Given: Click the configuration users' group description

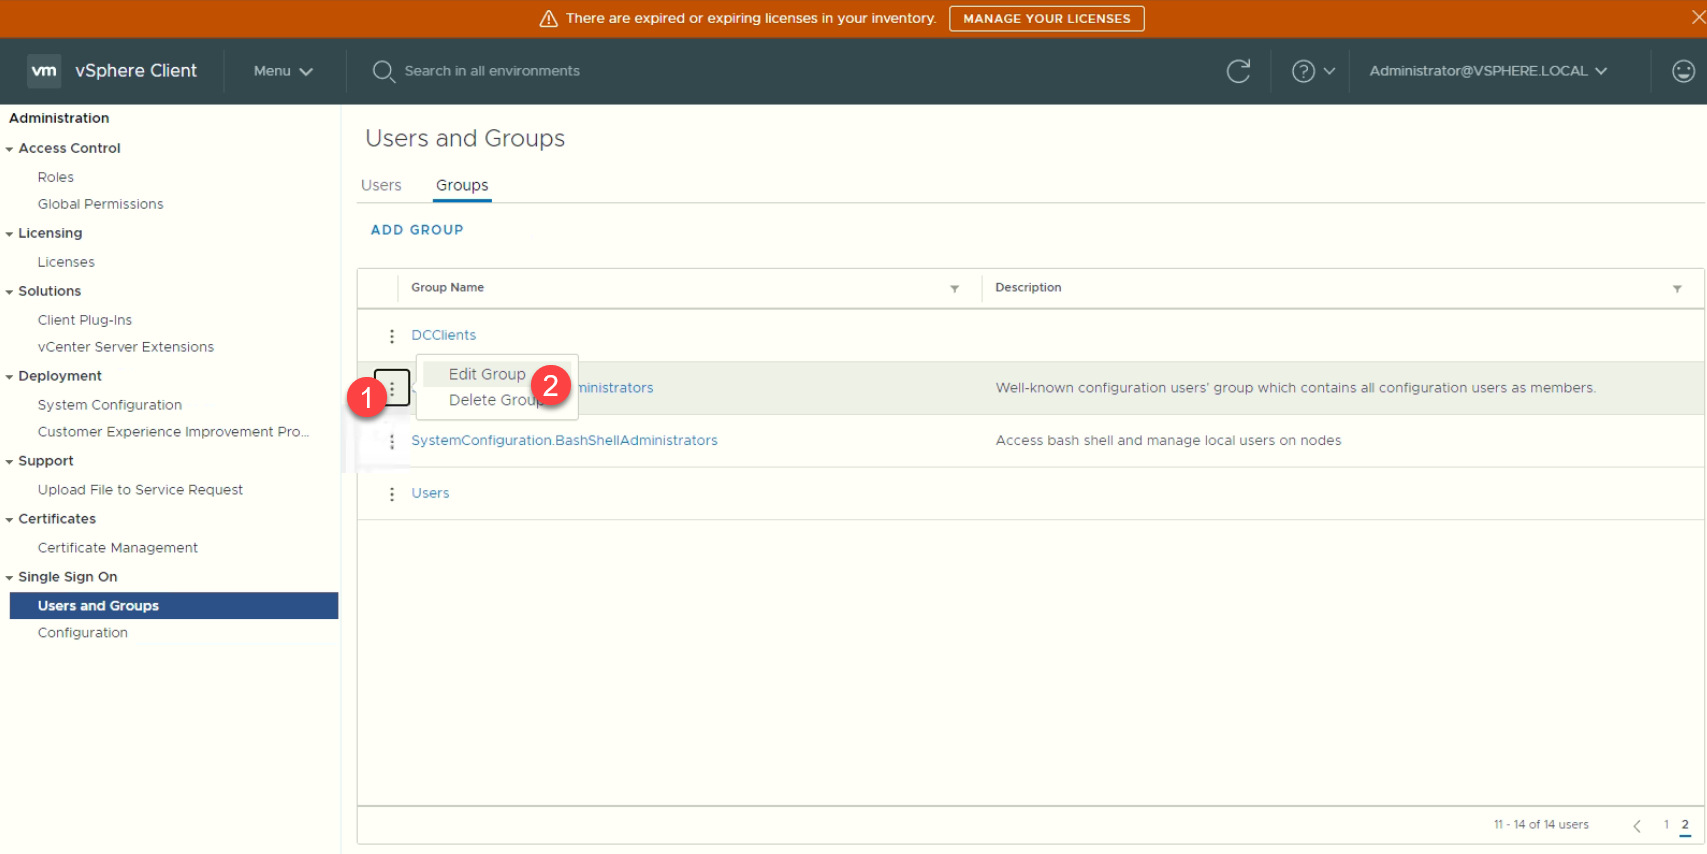Looking at the screenshot, I should coord(1295,388).
